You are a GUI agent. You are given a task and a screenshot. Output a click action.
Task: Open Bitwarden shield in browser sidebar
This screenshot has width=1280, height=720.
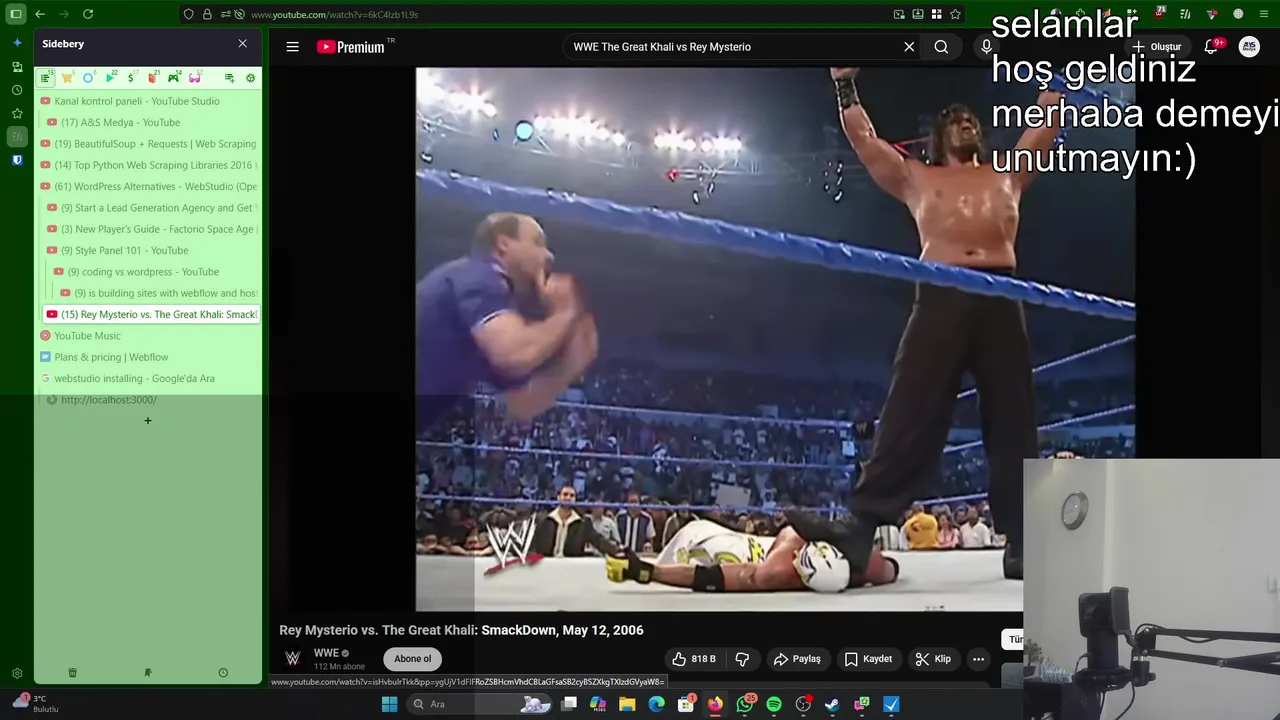(x=17, y=160)
